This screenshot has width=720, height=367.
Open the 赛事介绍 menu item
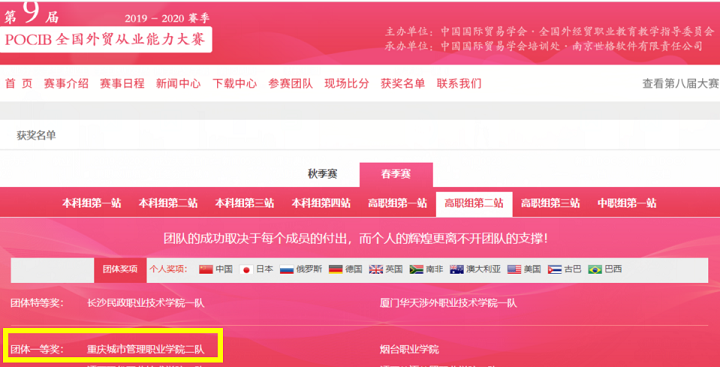[66, 84]
